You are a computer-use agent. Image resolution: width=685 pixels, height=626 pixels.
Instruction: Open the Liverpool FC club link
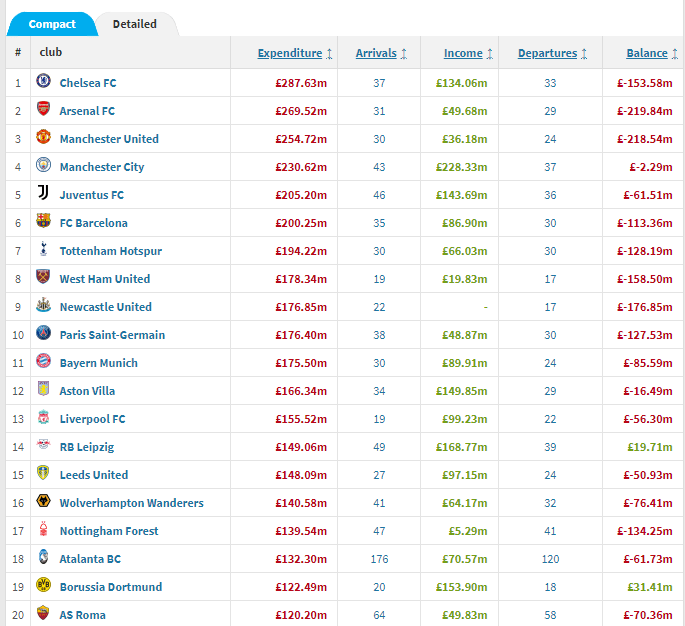pos(93,418)
